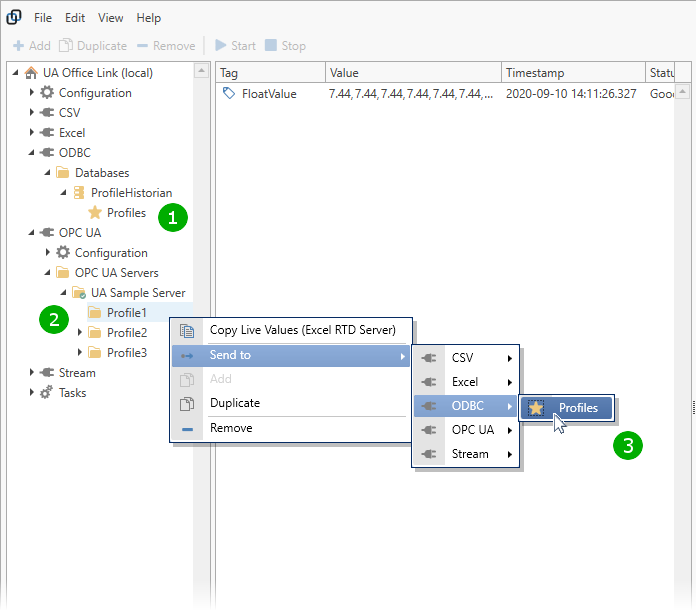Click the Timestamp column header
This screenshot has width=696, height=610.
click(573, 73)
